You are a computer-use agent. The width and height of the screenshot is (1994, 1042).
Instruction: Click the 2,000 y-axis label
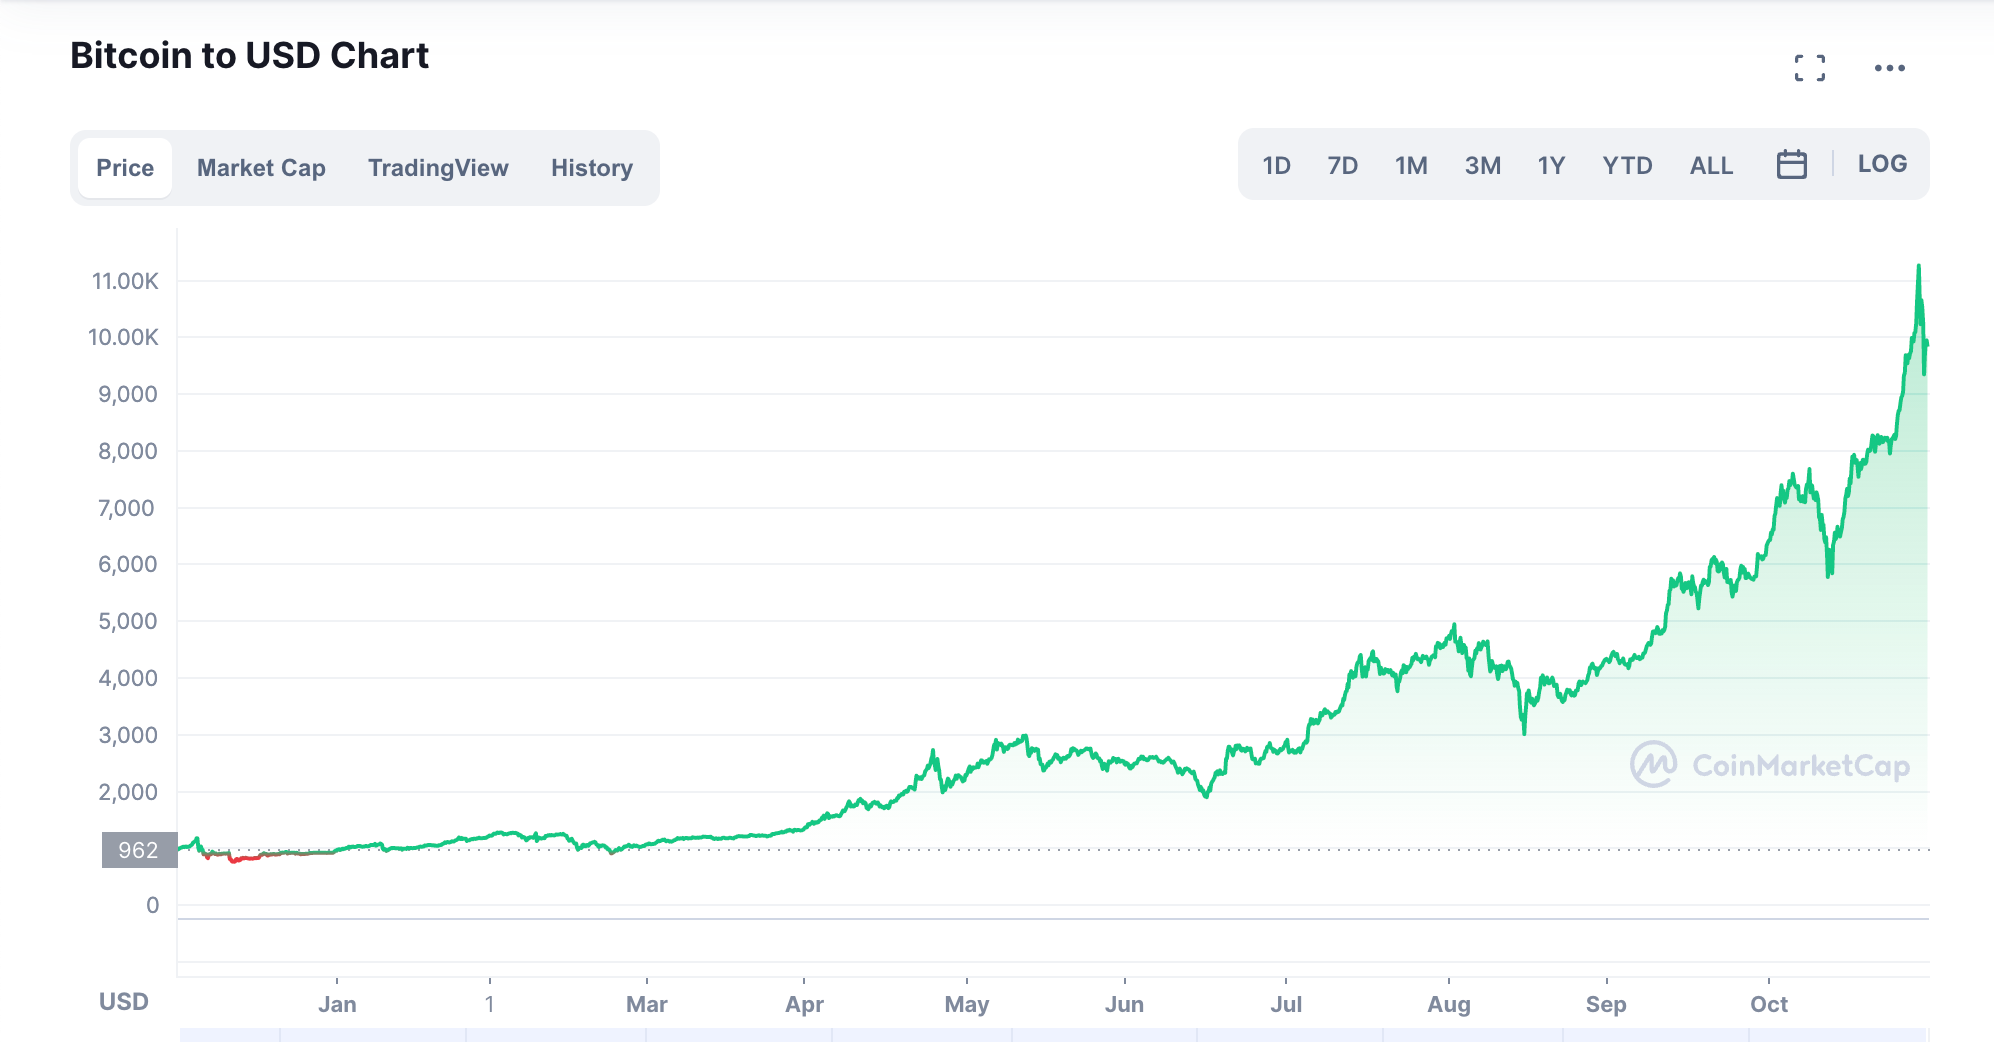127,792
